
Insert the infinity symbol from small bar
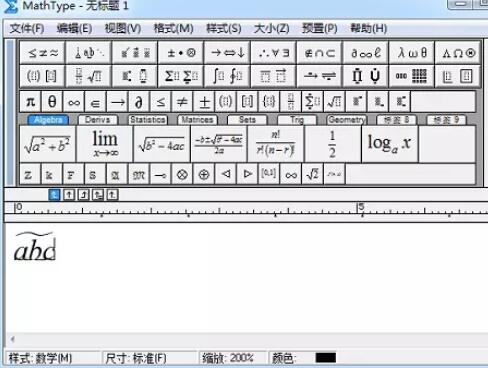point(74,102)
